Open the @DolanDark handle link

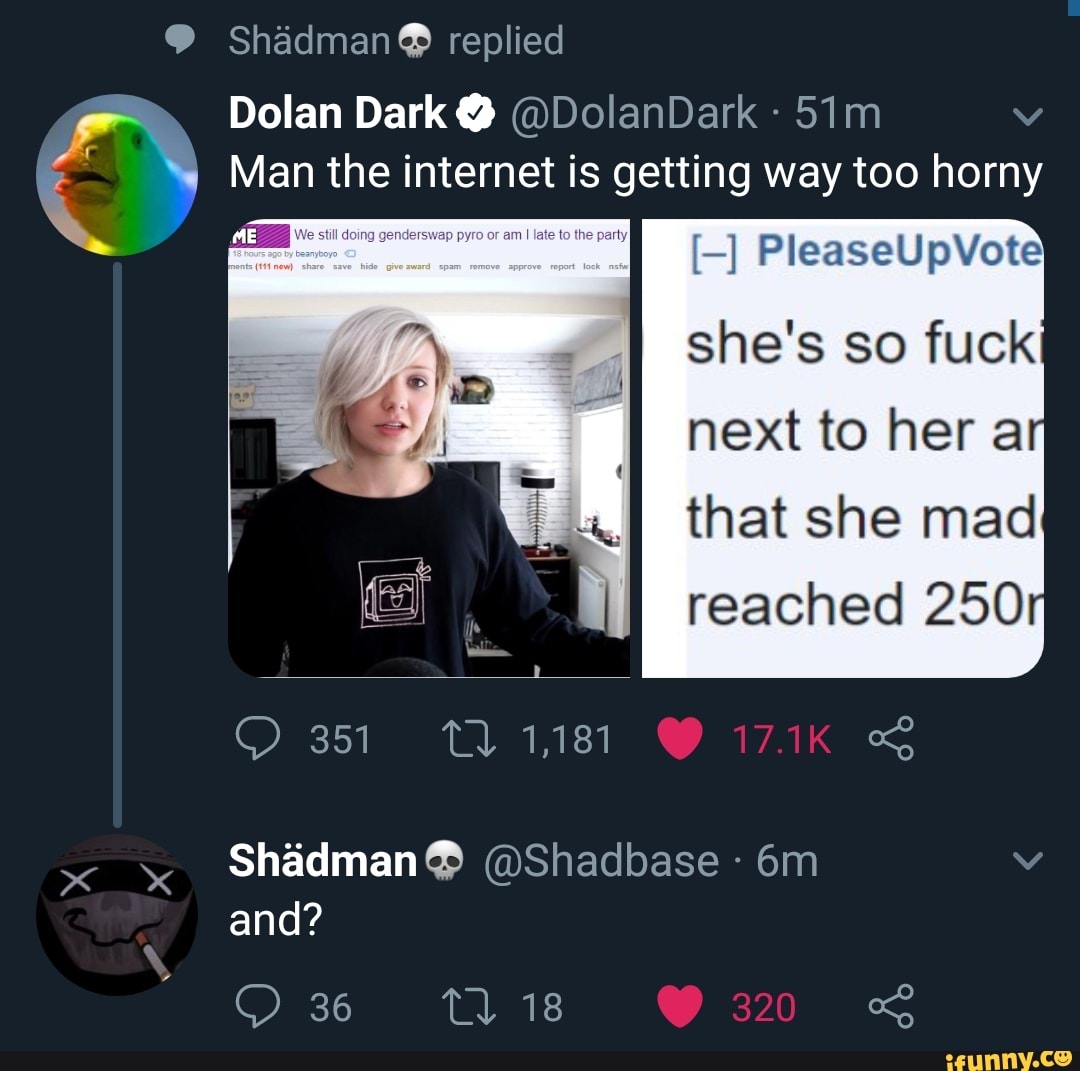tap(633, 114)
